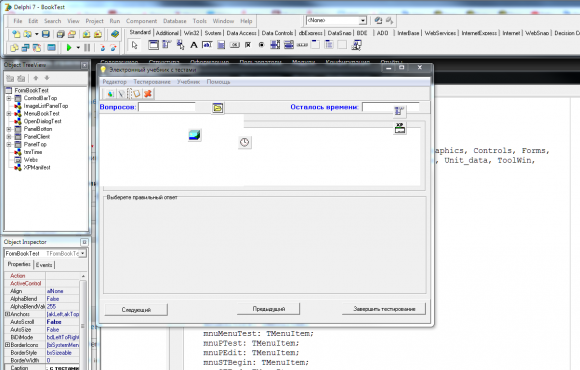Expand the PanelClient node in Object TreeView

tap(9, 137)
